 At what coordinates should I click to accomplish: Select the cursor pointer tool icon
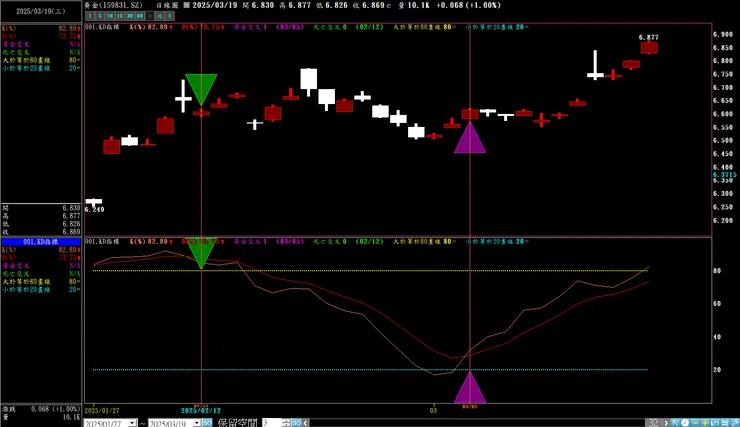[675, 423]
